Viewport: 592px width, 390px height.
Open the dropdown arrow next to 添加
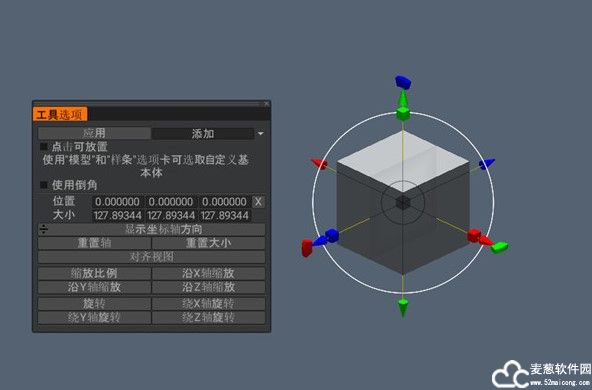tap(261, 134)
